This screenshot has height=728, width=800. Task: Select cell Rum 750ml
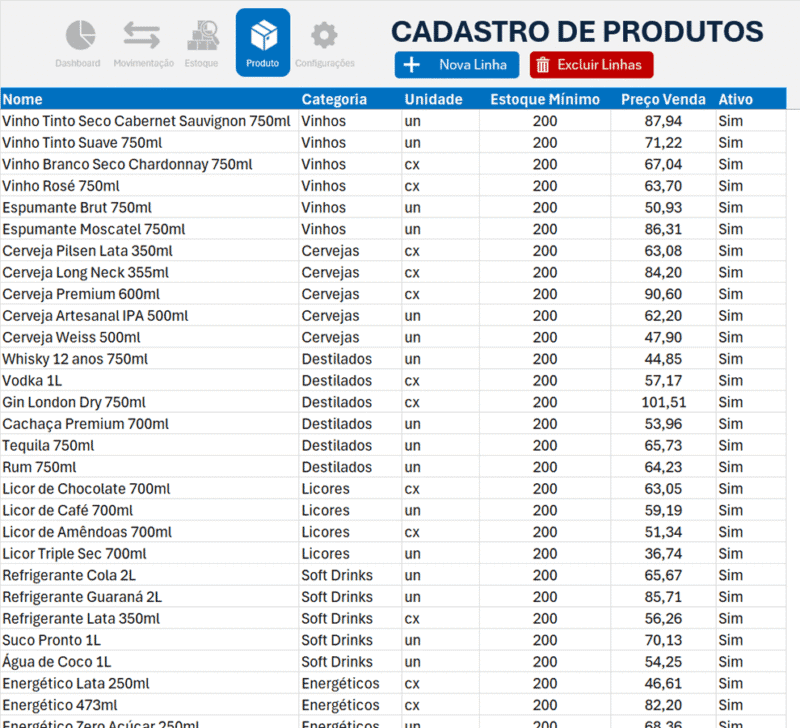tap(149, 467)
